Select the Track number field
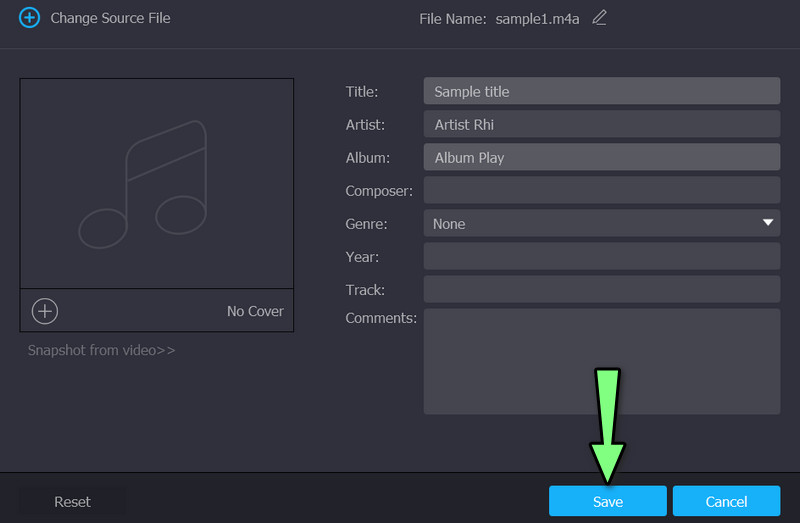 pyautogui.click(x=601, y=289)
